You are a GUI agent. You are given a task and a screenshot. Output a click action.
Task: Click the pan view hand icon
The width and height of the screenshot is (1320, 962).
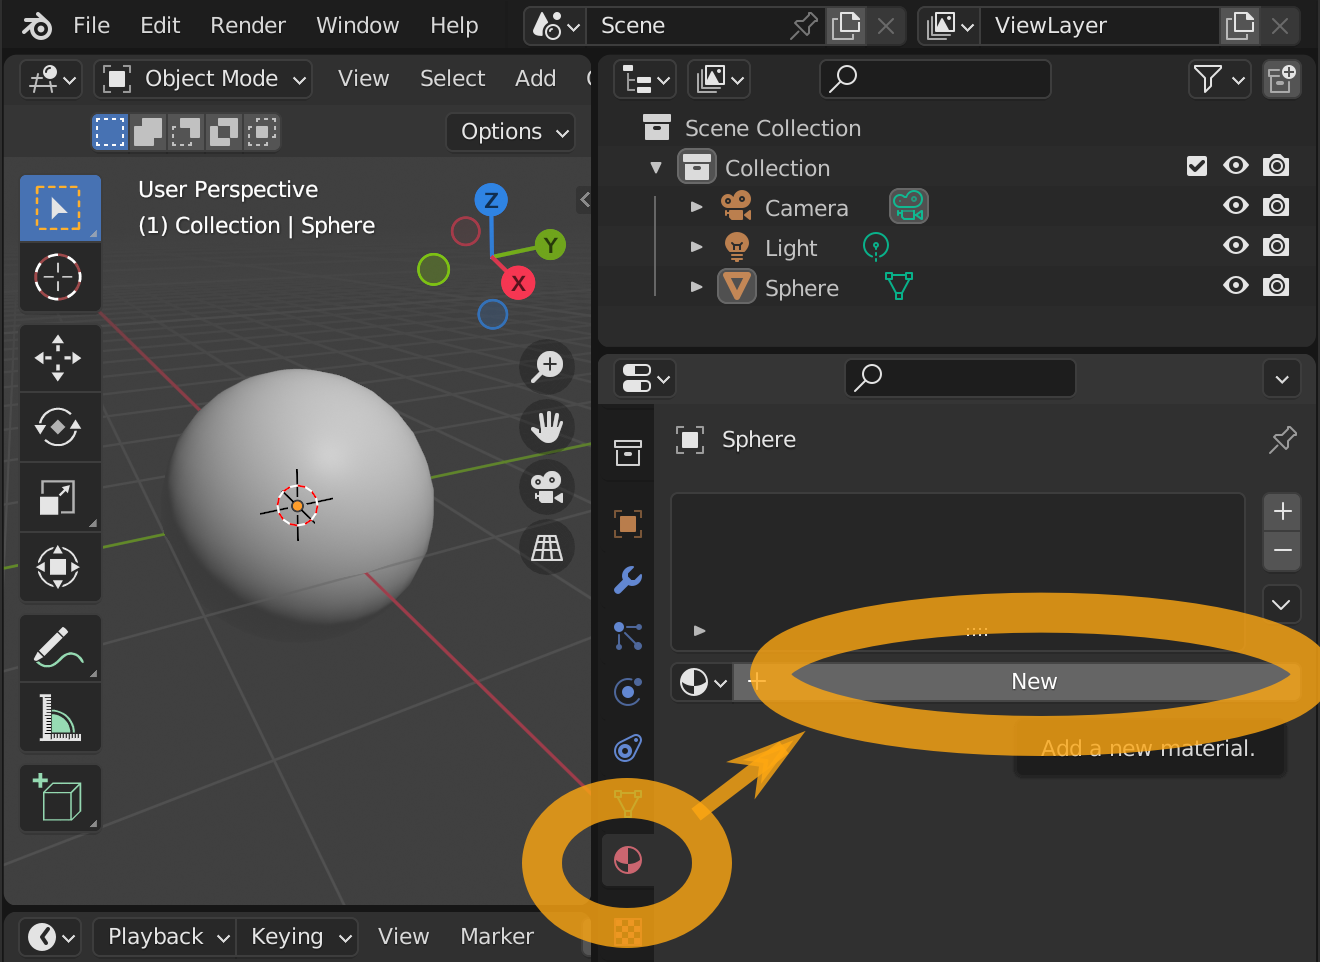point(547,427)
